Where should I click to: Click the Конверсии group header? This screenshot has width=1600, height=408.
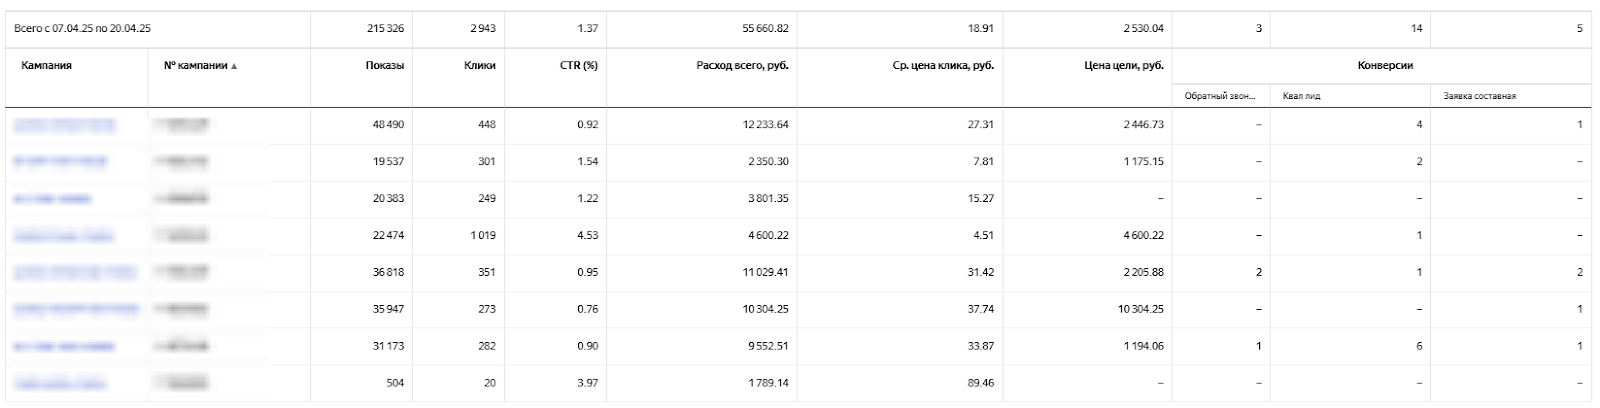coord(1385,66)
